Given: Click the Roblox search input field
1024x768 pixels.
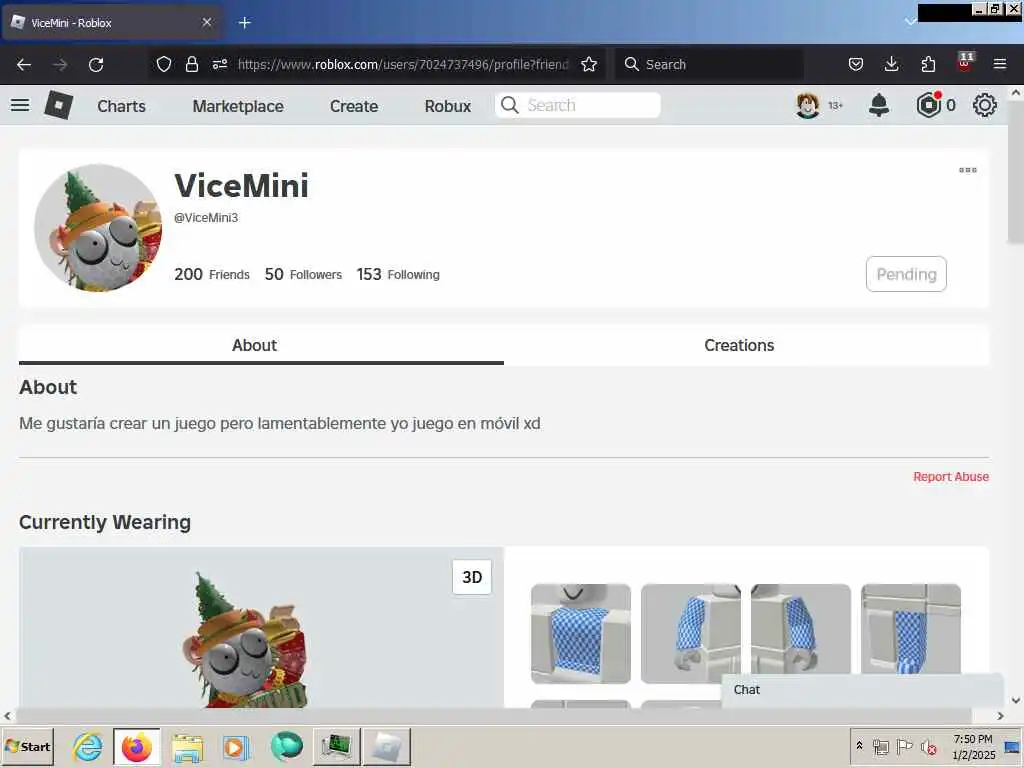Looking at the screenshot, I should pyautogui.click(x=578, y=105).
